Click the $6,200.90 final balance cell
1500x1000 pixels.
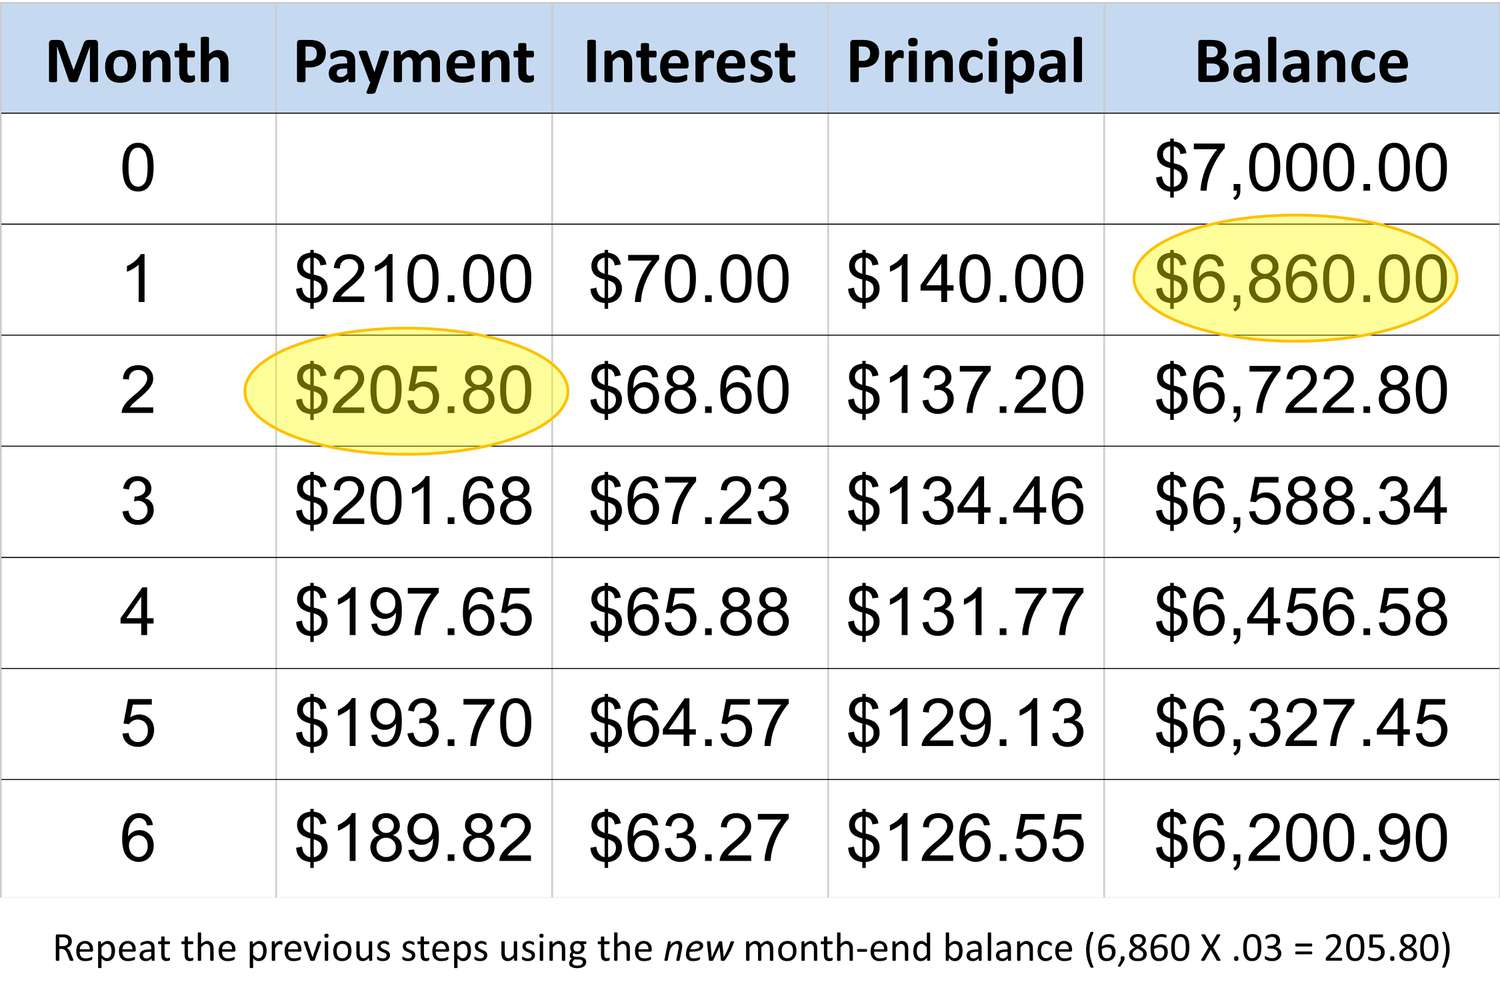pyautogui.click(x=1301, y=837)
